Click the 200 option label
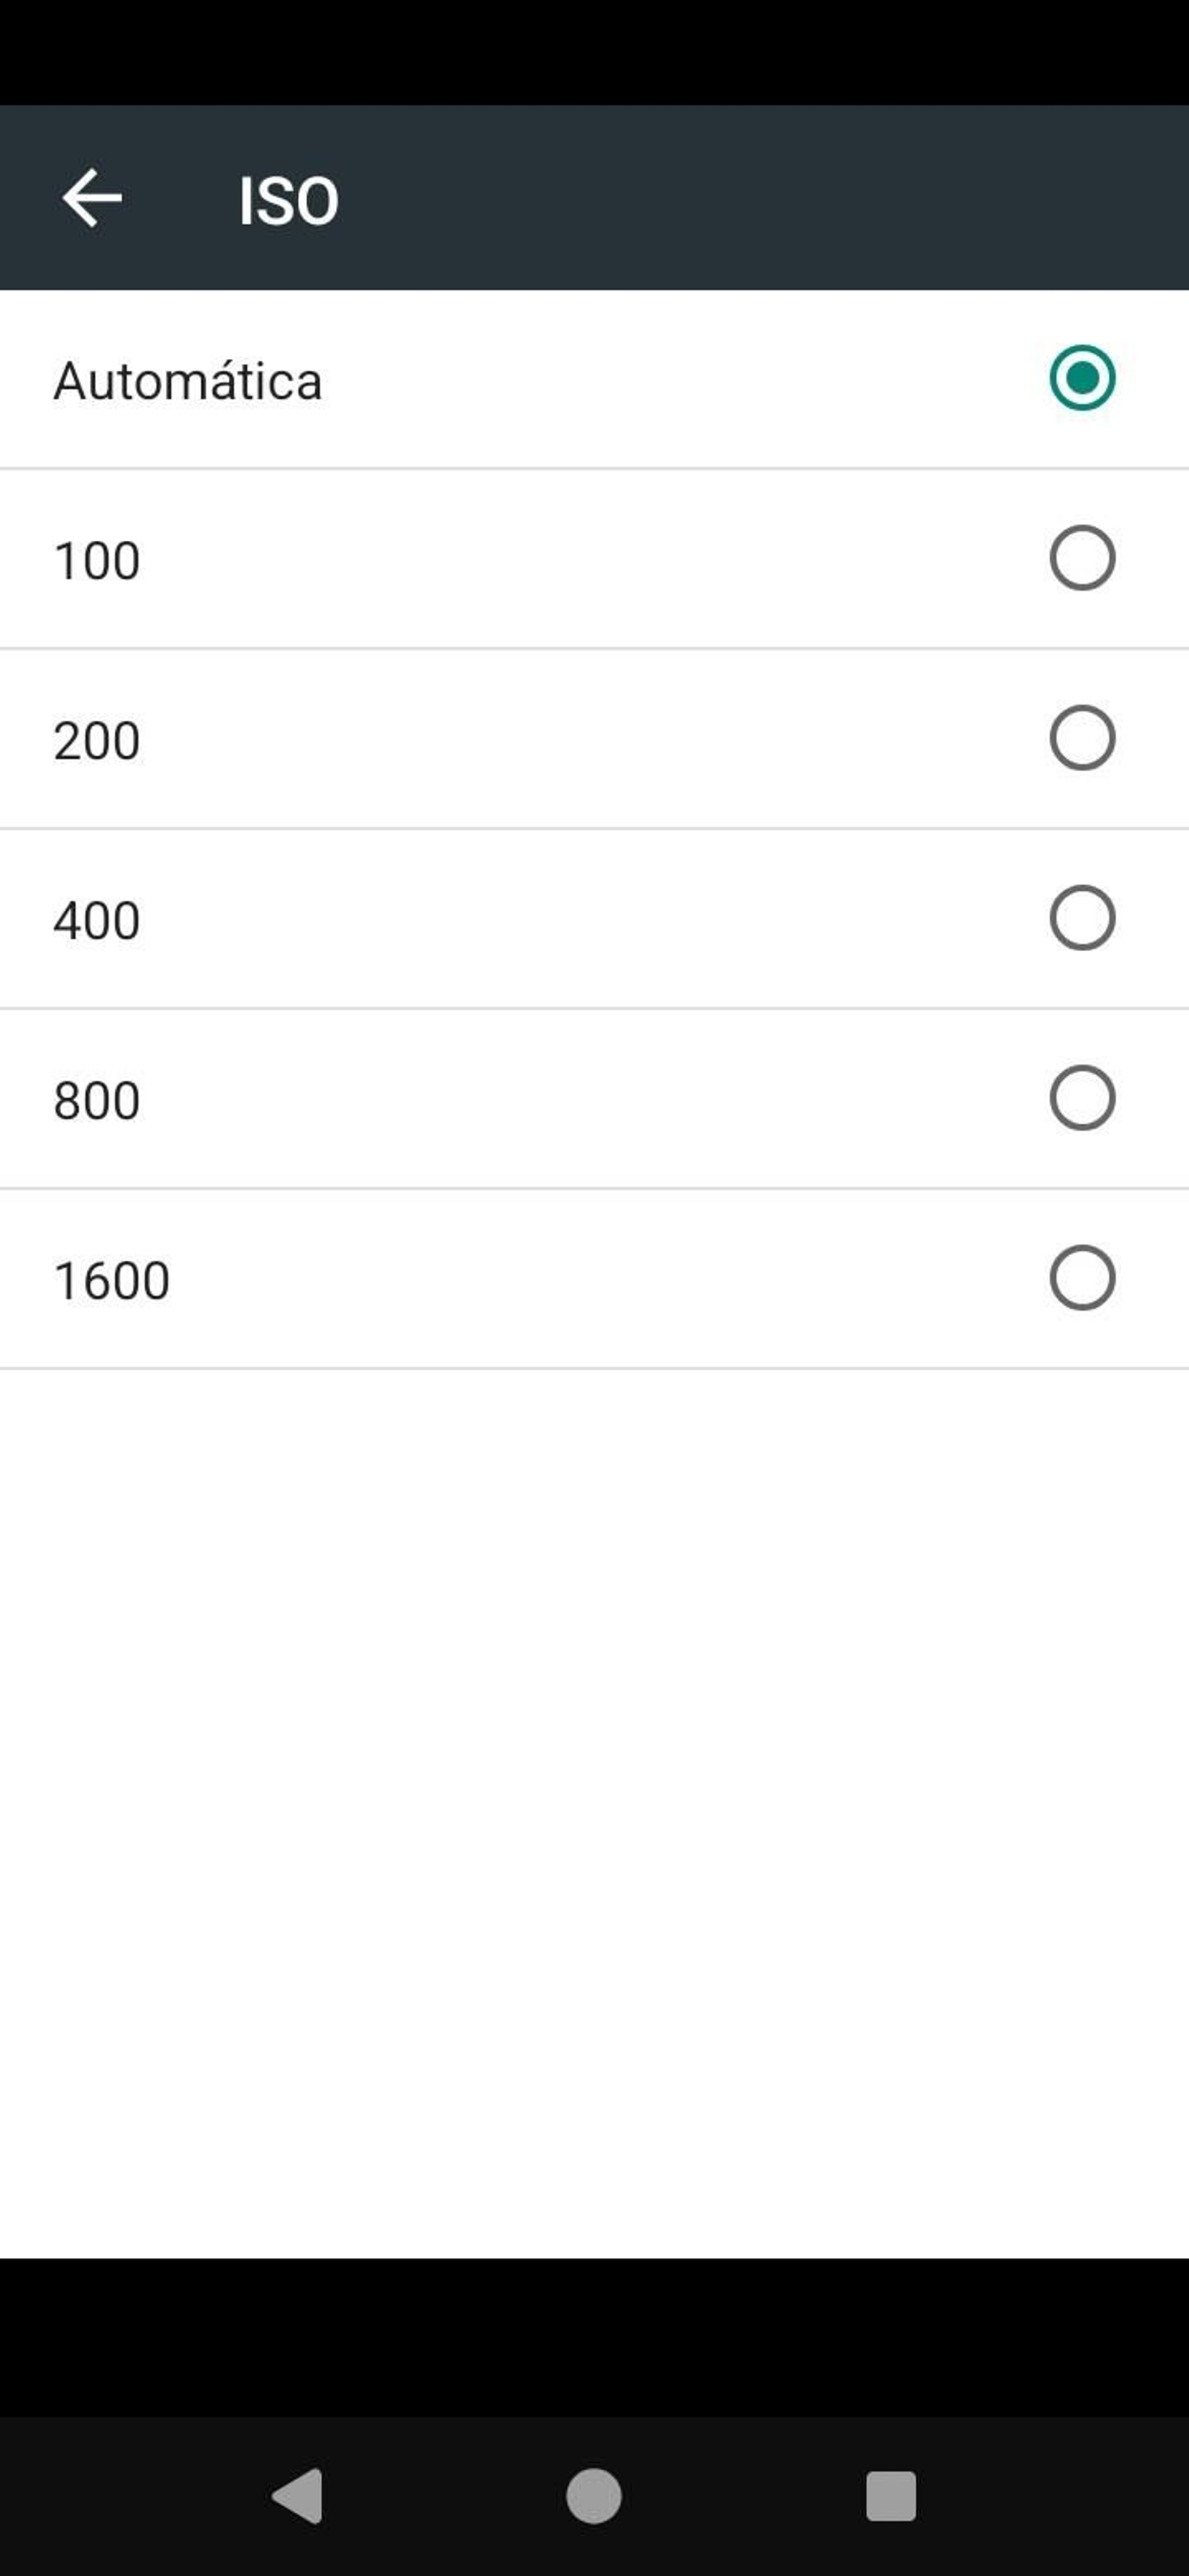 97,741
